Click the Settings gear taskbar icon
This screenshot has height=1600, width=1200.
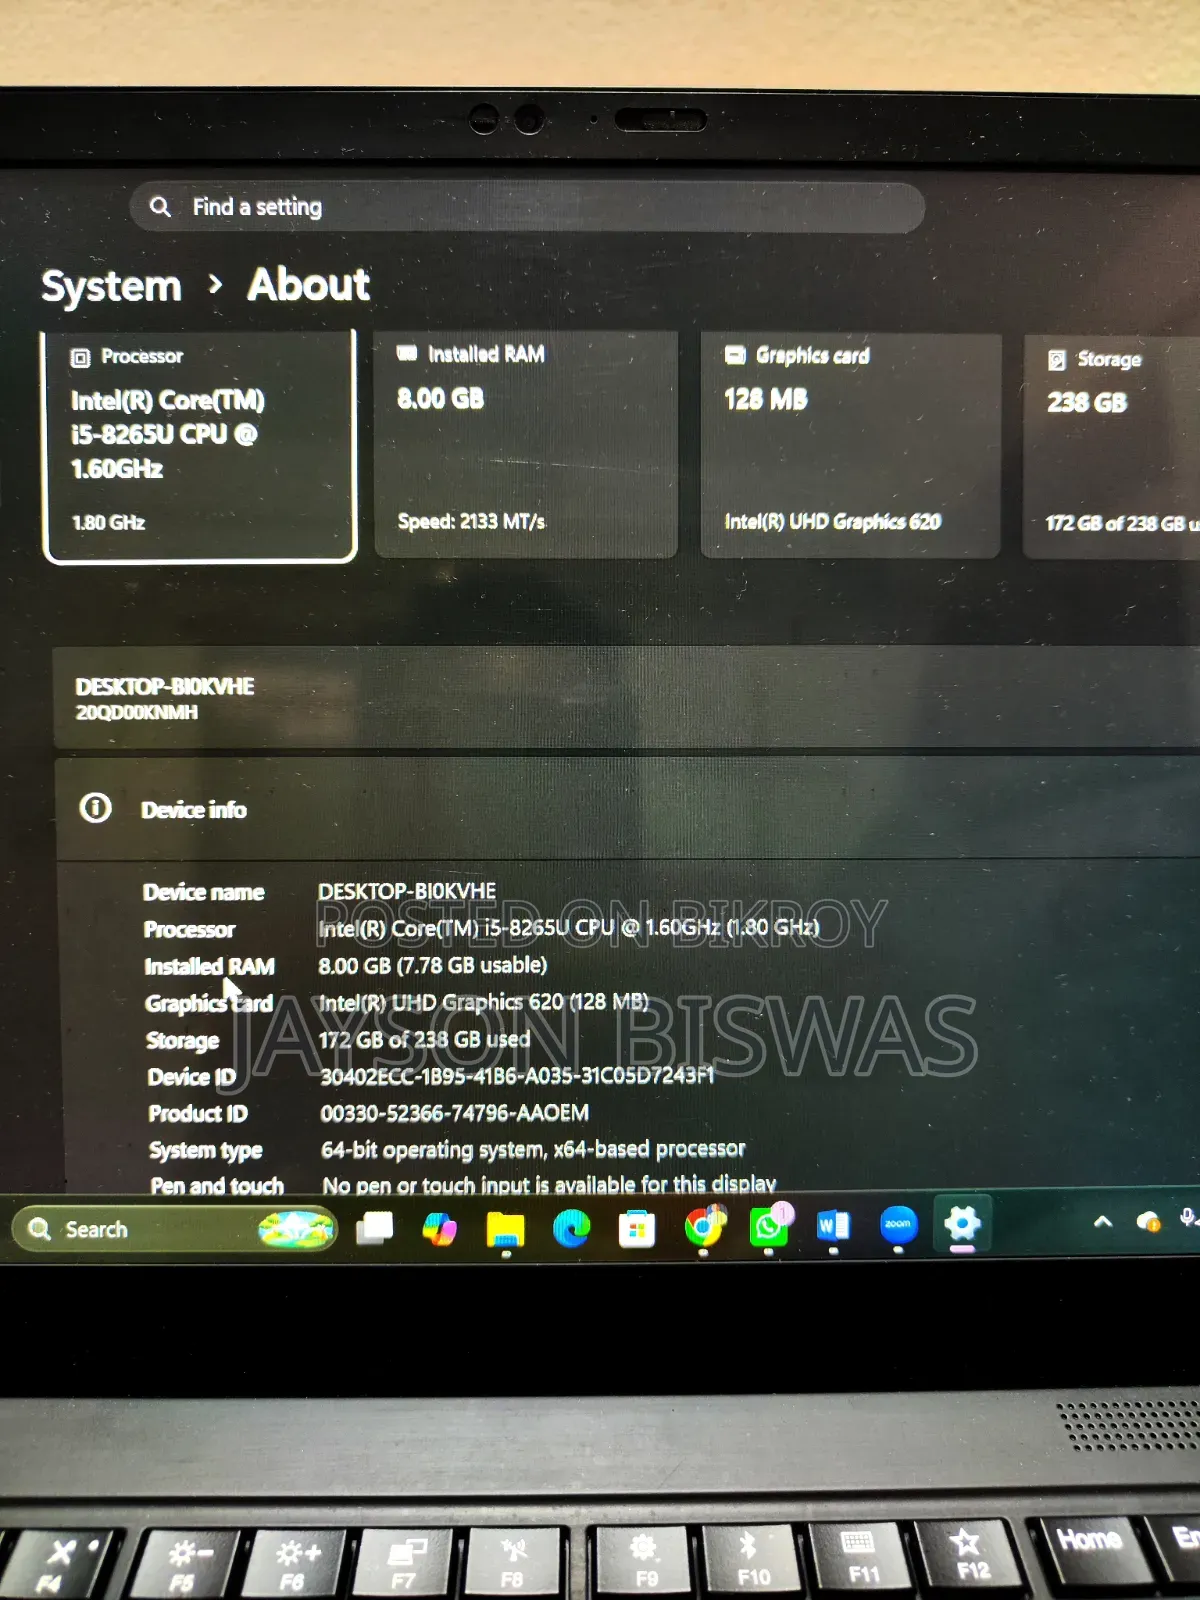click(962, 1222)
